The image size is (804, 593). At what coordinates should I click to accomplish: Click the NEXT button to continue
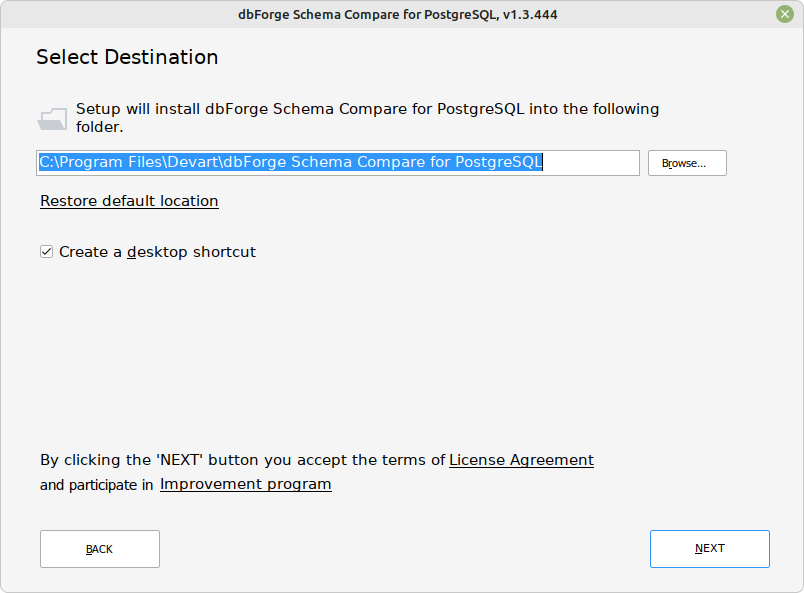(710, 548)
